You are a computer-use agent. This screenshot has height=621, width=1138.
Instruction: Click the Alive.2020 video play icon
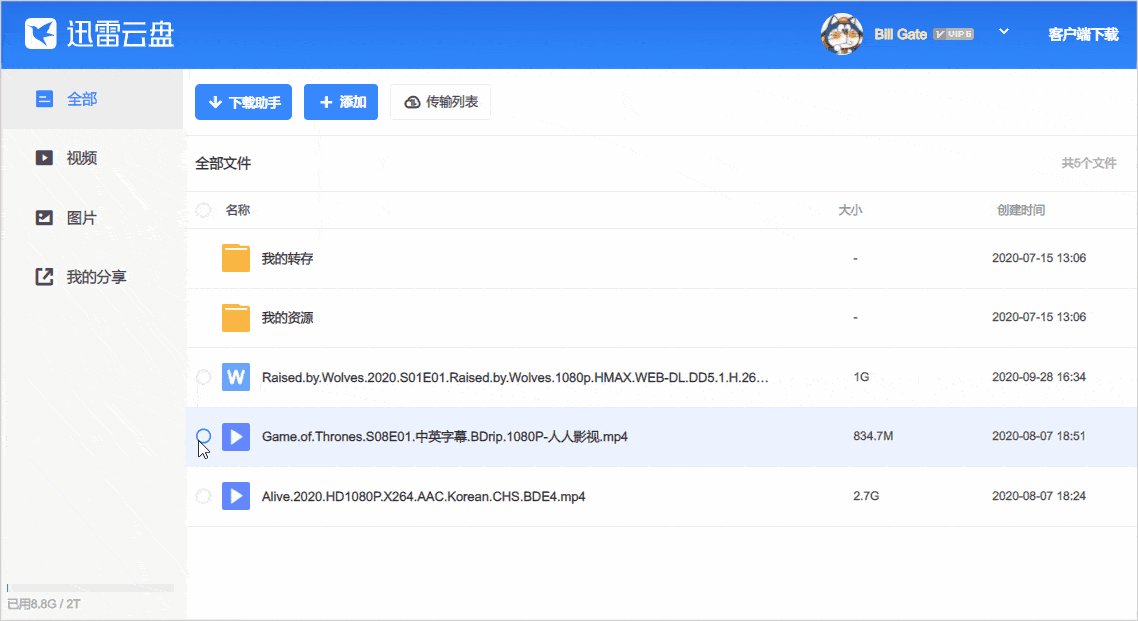[x=236, y=496]
